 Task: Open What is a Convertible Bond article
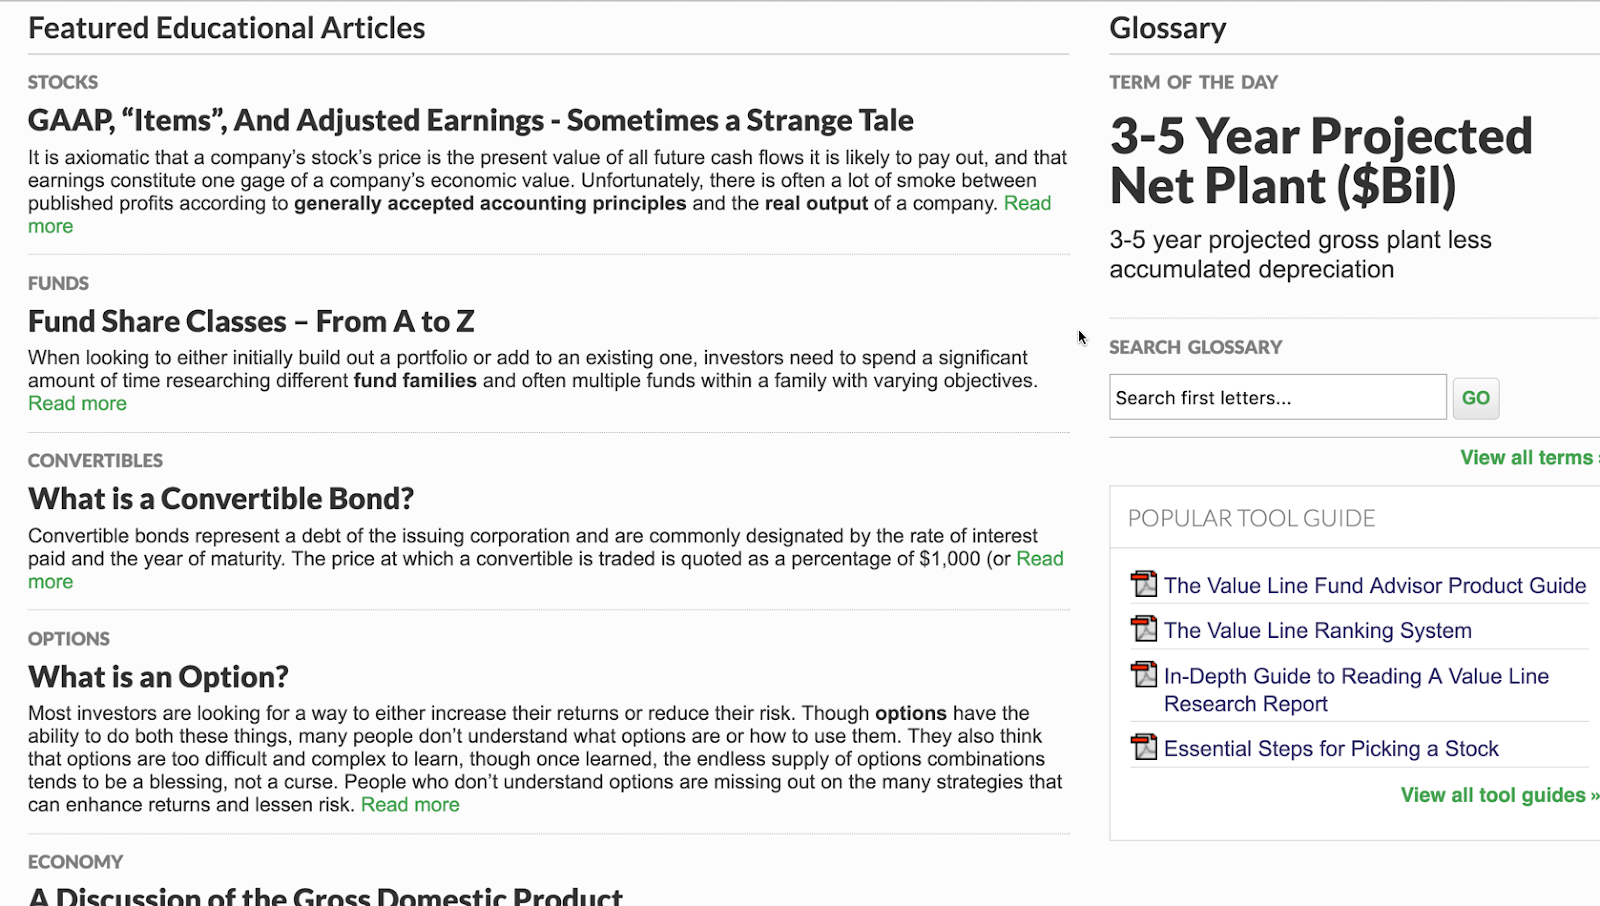(x=221, y=499)
